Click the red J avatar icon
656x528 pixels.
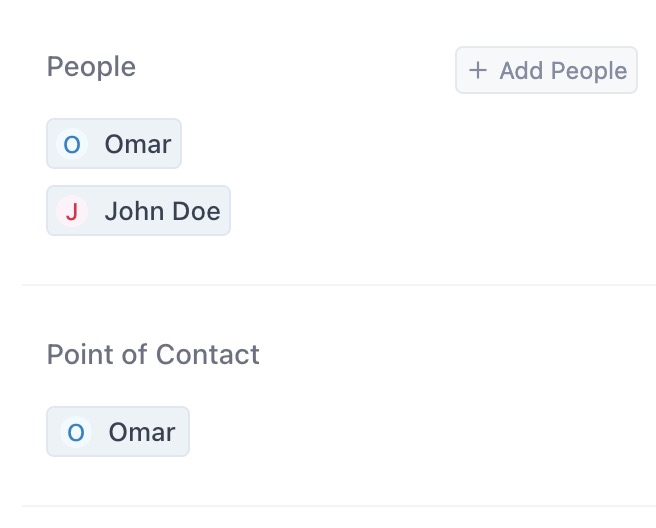72,212
